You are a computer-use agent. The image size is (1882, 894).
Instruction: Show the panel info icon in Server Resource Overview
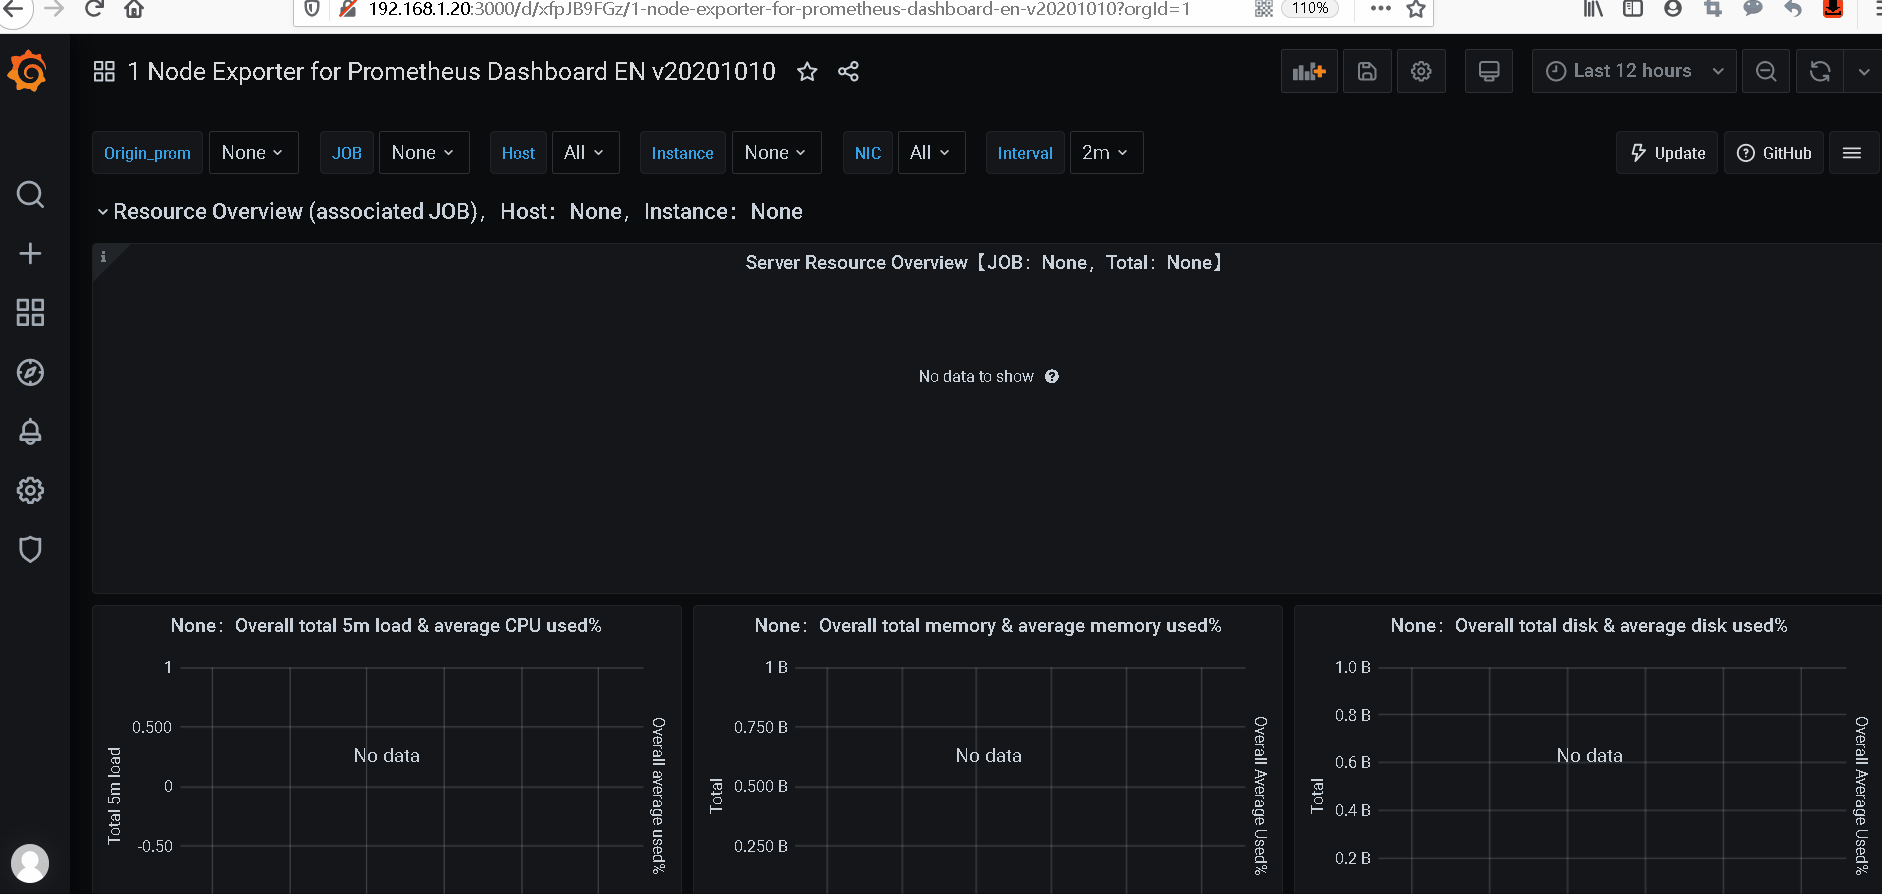[103, 257]
